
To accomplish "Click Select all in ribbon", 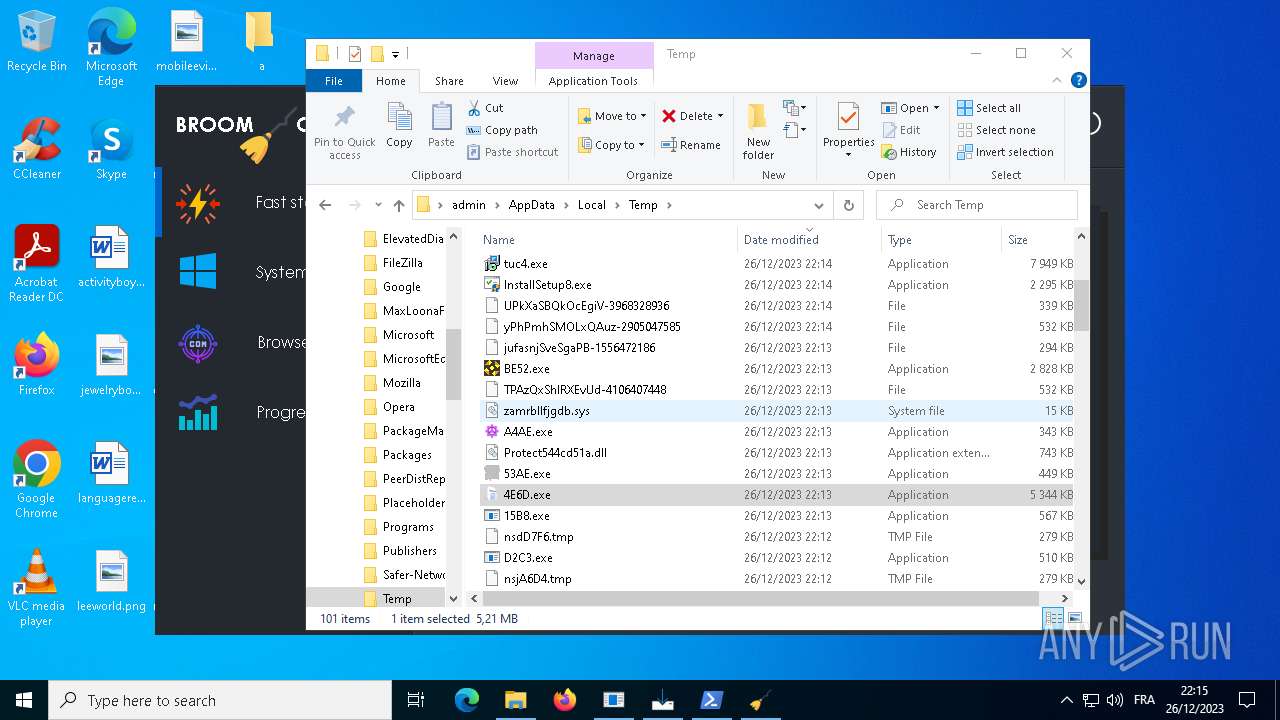I will [x=989, y=108].
